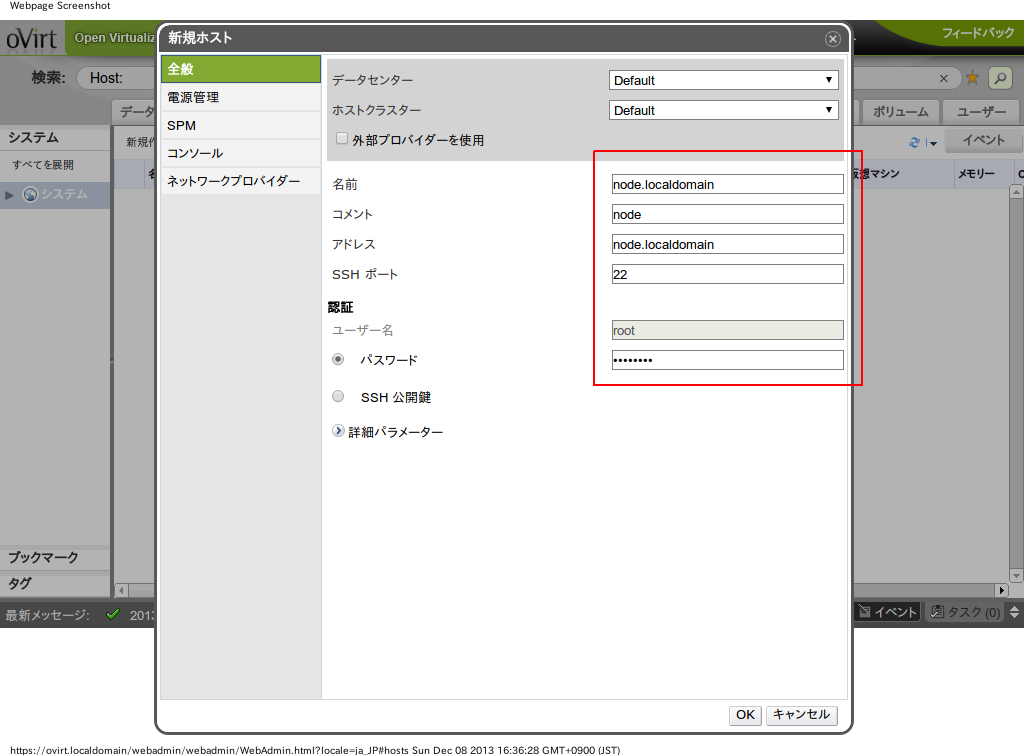Open the タスク (0) status bar panel

point(964,612)
